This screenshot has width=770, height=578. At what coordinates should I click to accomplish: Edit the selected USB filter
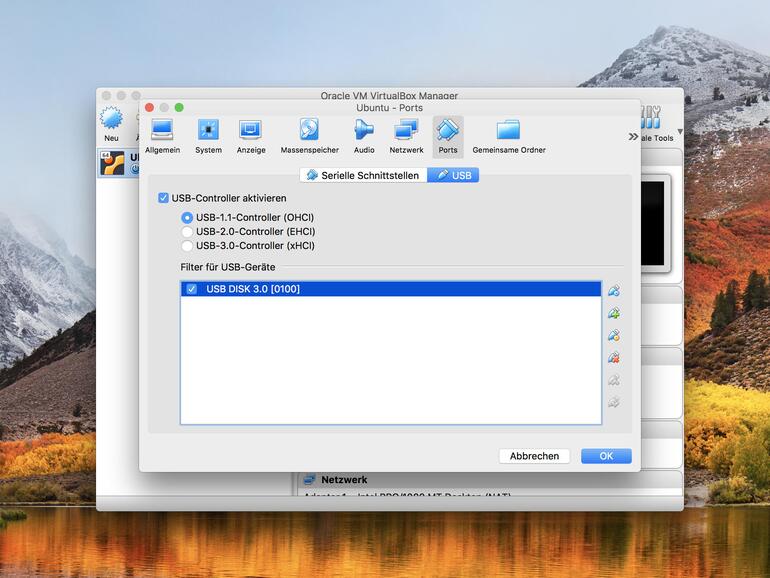pos(614,335)
